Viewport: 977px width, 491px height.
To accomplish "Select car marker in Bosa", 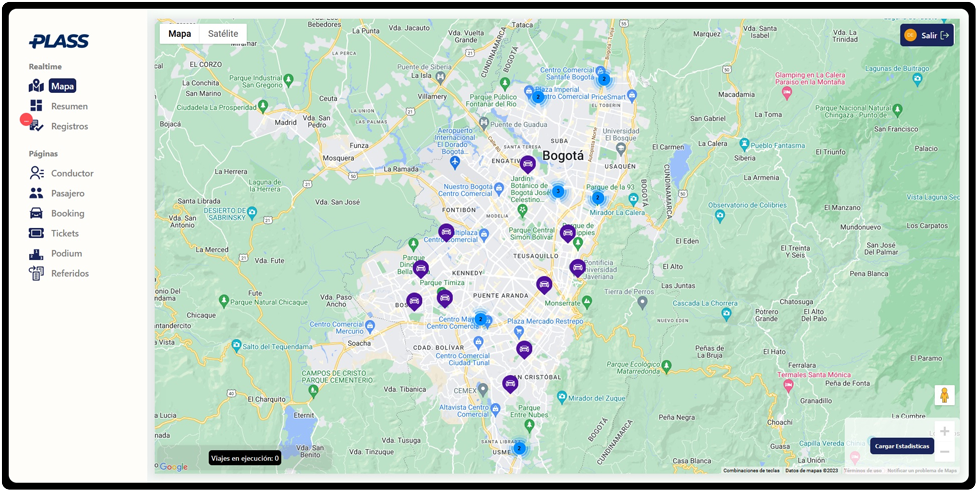I will pyautogui.click(x=414, y=302).
